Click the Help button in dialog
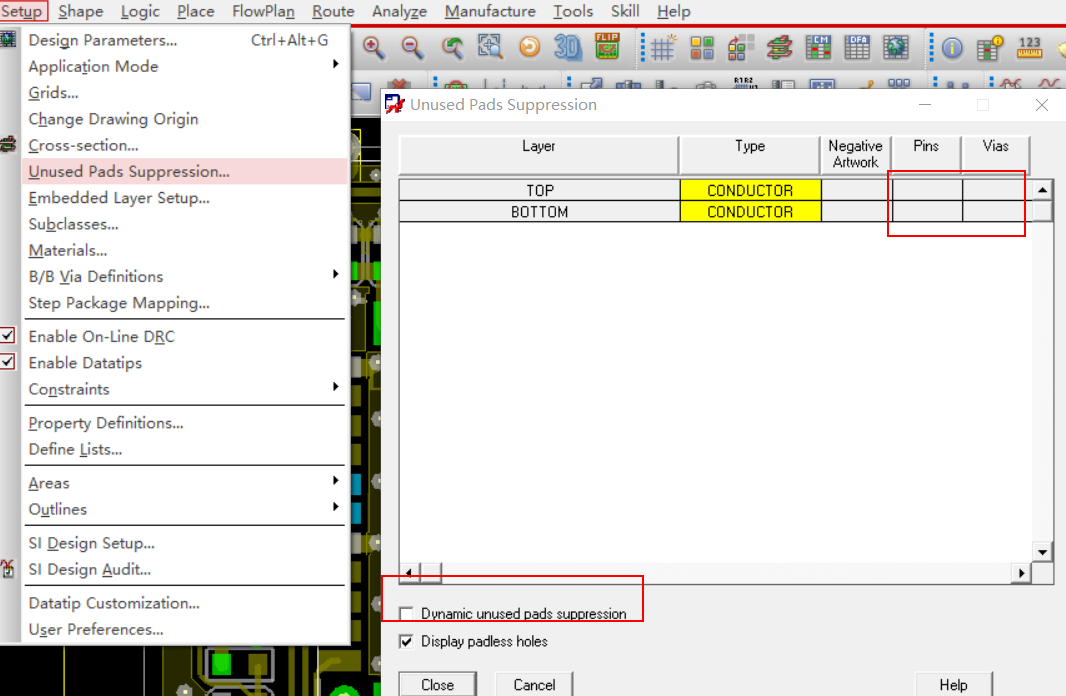The height and width of the screenshot is (696, 1066). pyautogui.click(x=953, y=684)
